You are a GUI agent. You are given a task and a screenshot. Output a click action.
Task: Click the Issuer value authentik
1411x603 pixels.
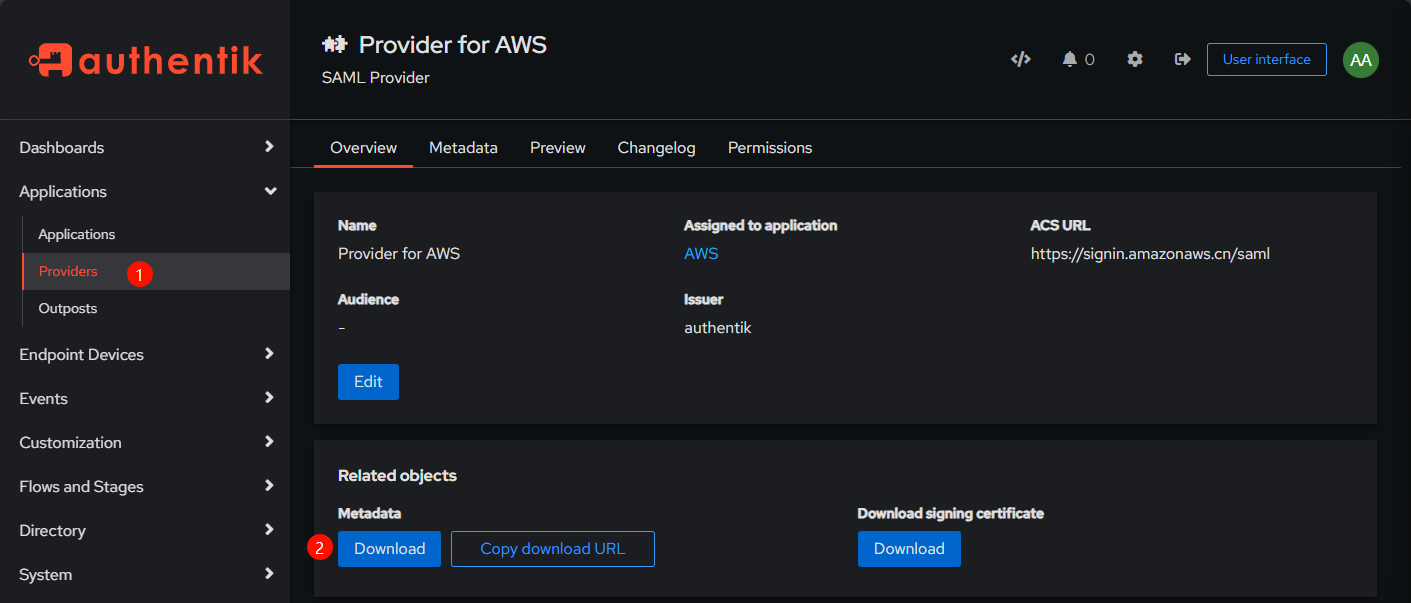717,328
